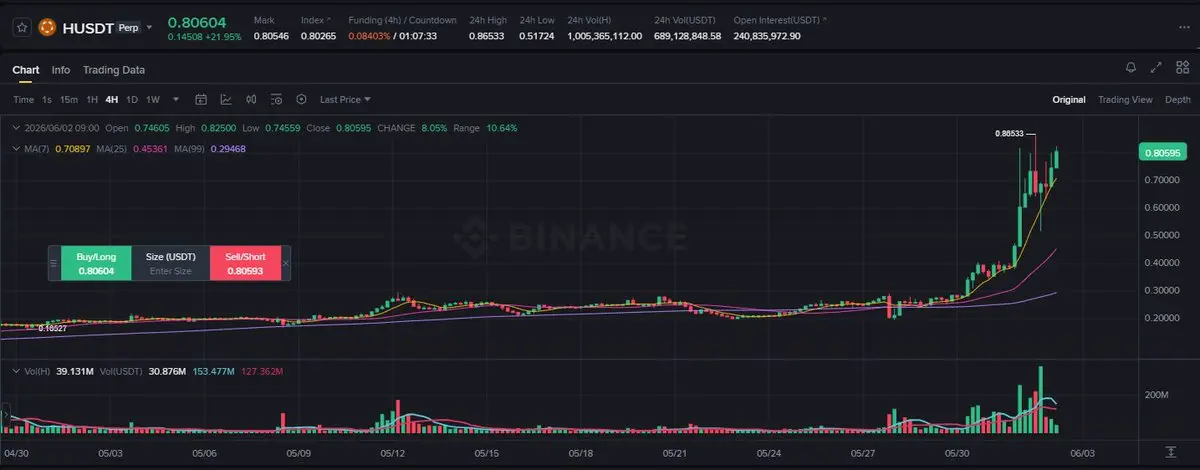Image resolution: width=1200 pixels, height=470 pixels.
Task: Collapse the Vol indicator row chevron
Action: click(14, 371)
